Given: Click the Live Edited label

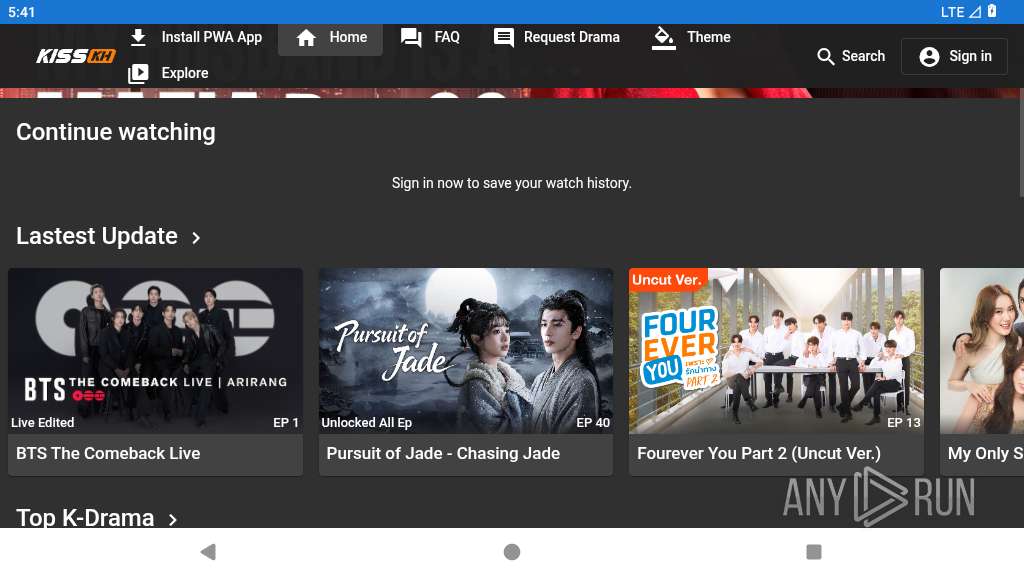Looking at the screenshot, I should click(x=42, y=423).
